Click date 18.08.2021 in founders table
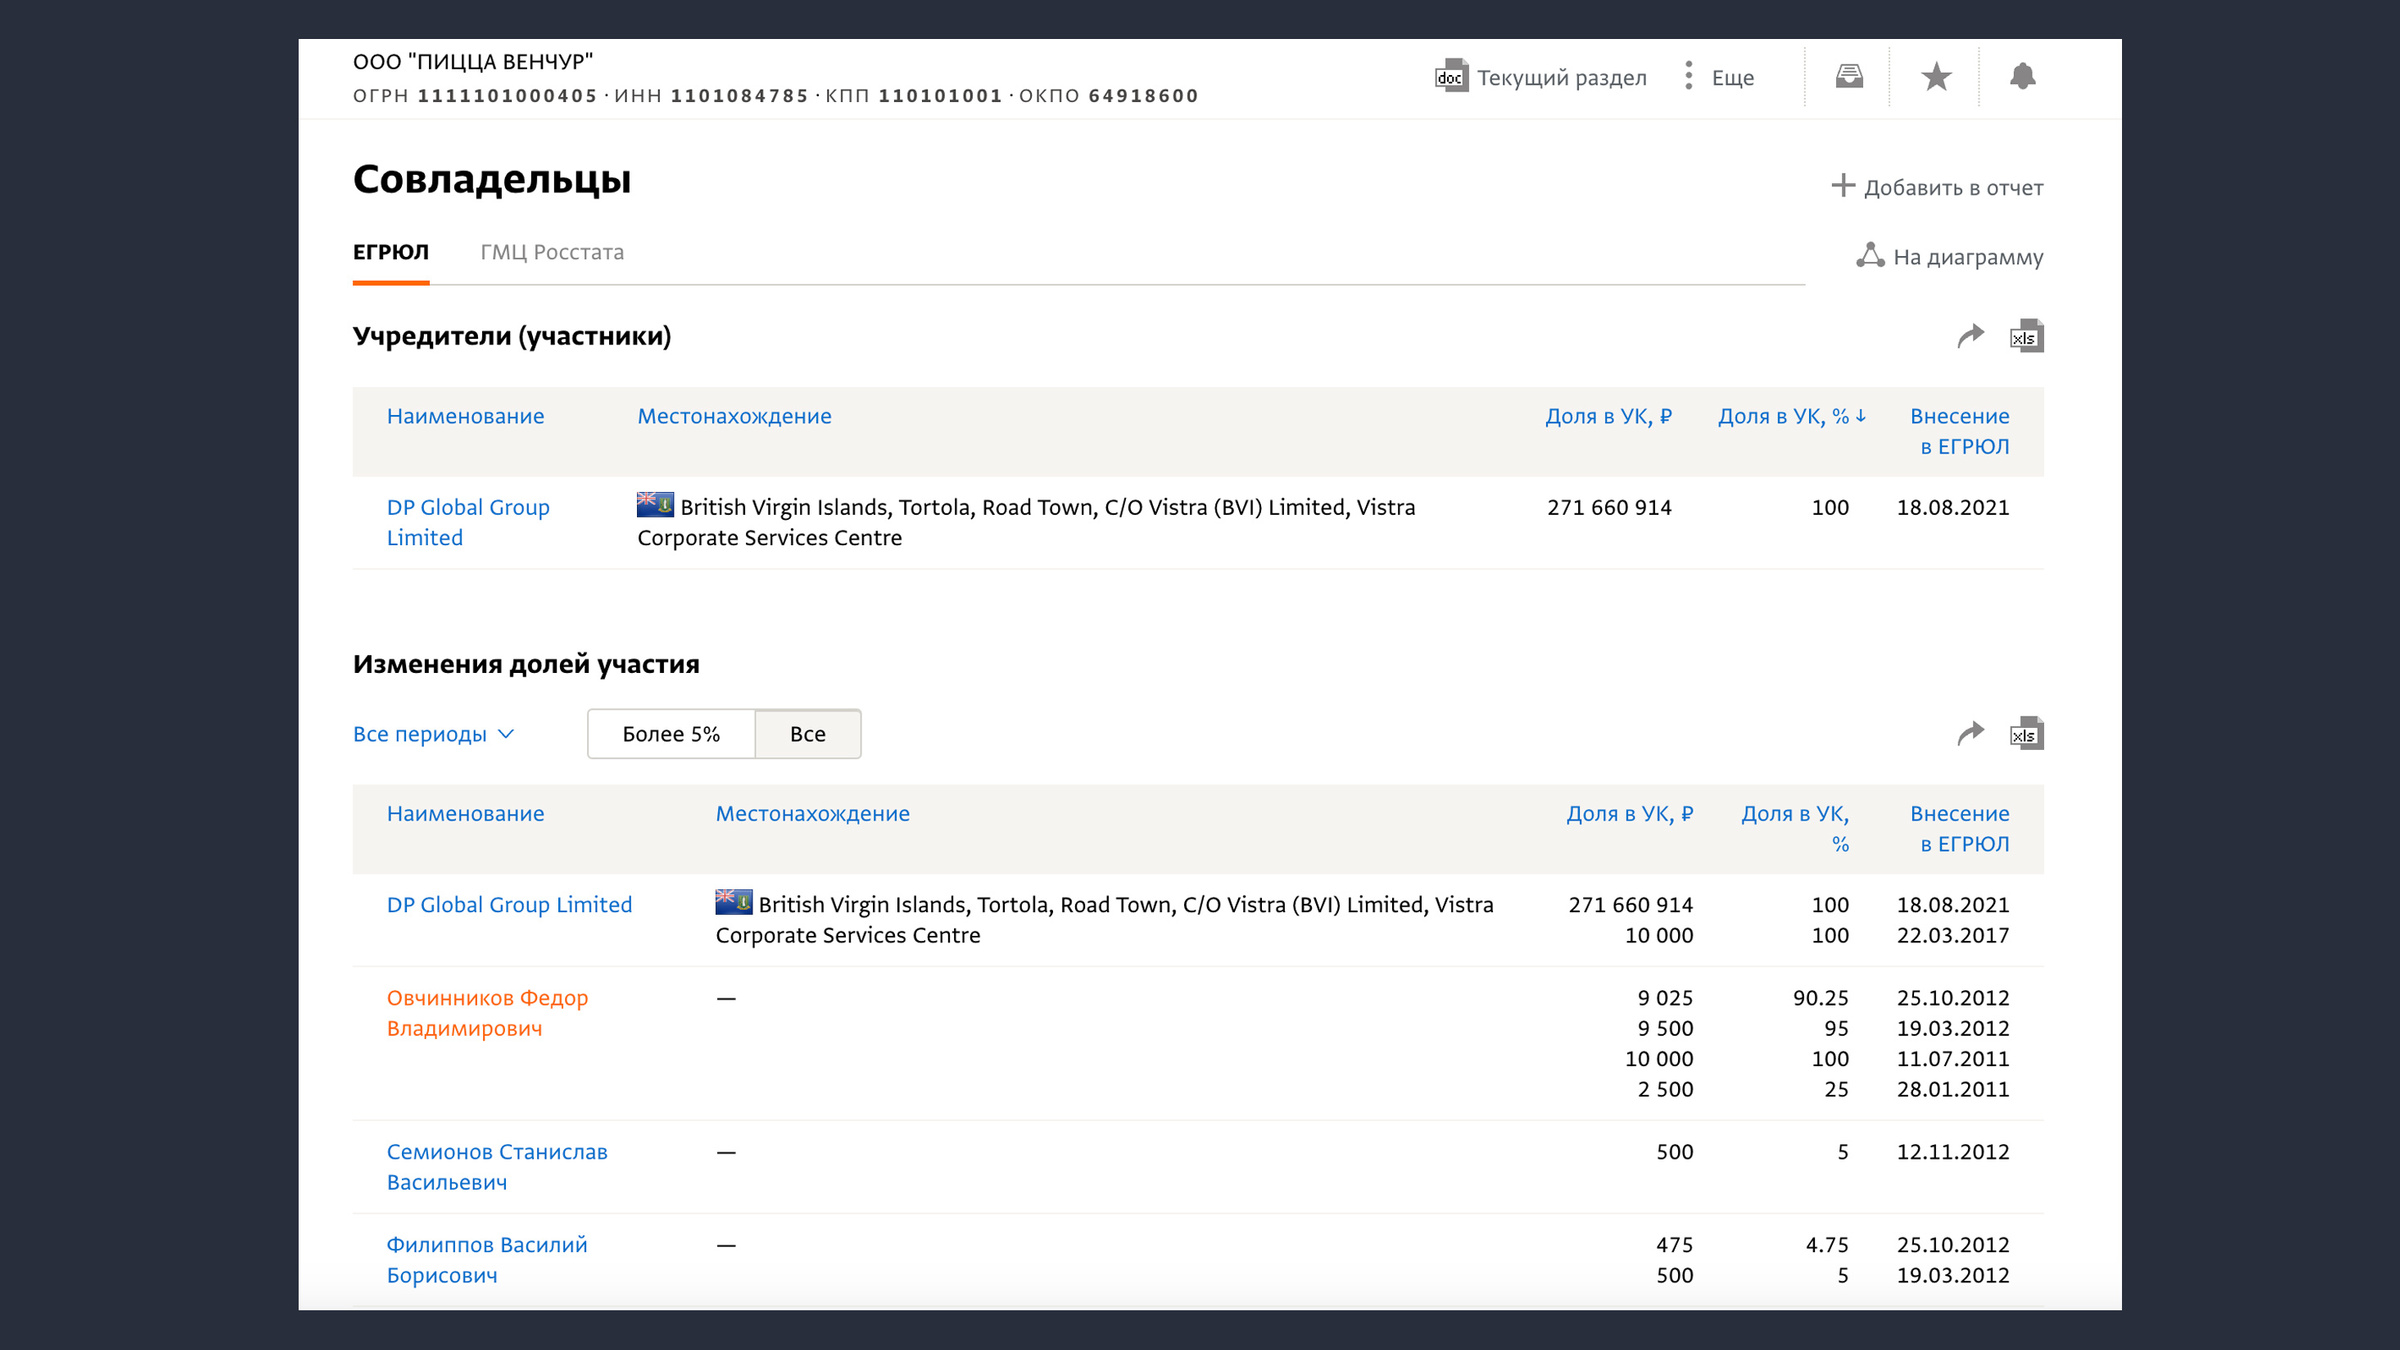 [x=1953, y=507]
